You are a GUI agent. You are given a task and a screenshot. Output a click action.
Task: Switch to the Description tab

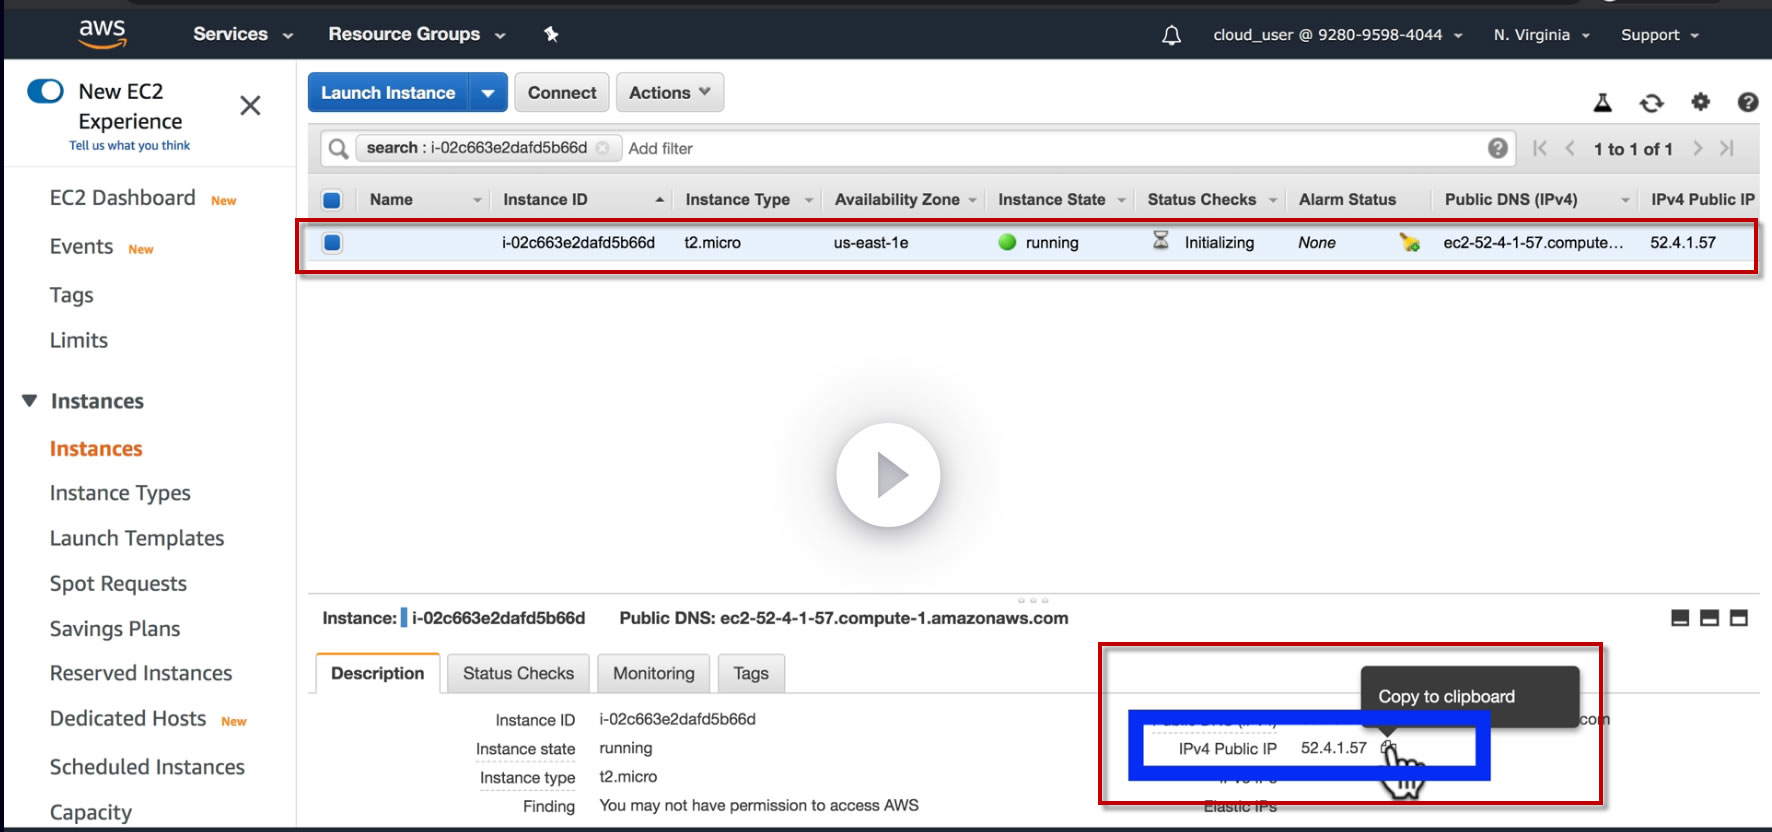tap(378, 673)
